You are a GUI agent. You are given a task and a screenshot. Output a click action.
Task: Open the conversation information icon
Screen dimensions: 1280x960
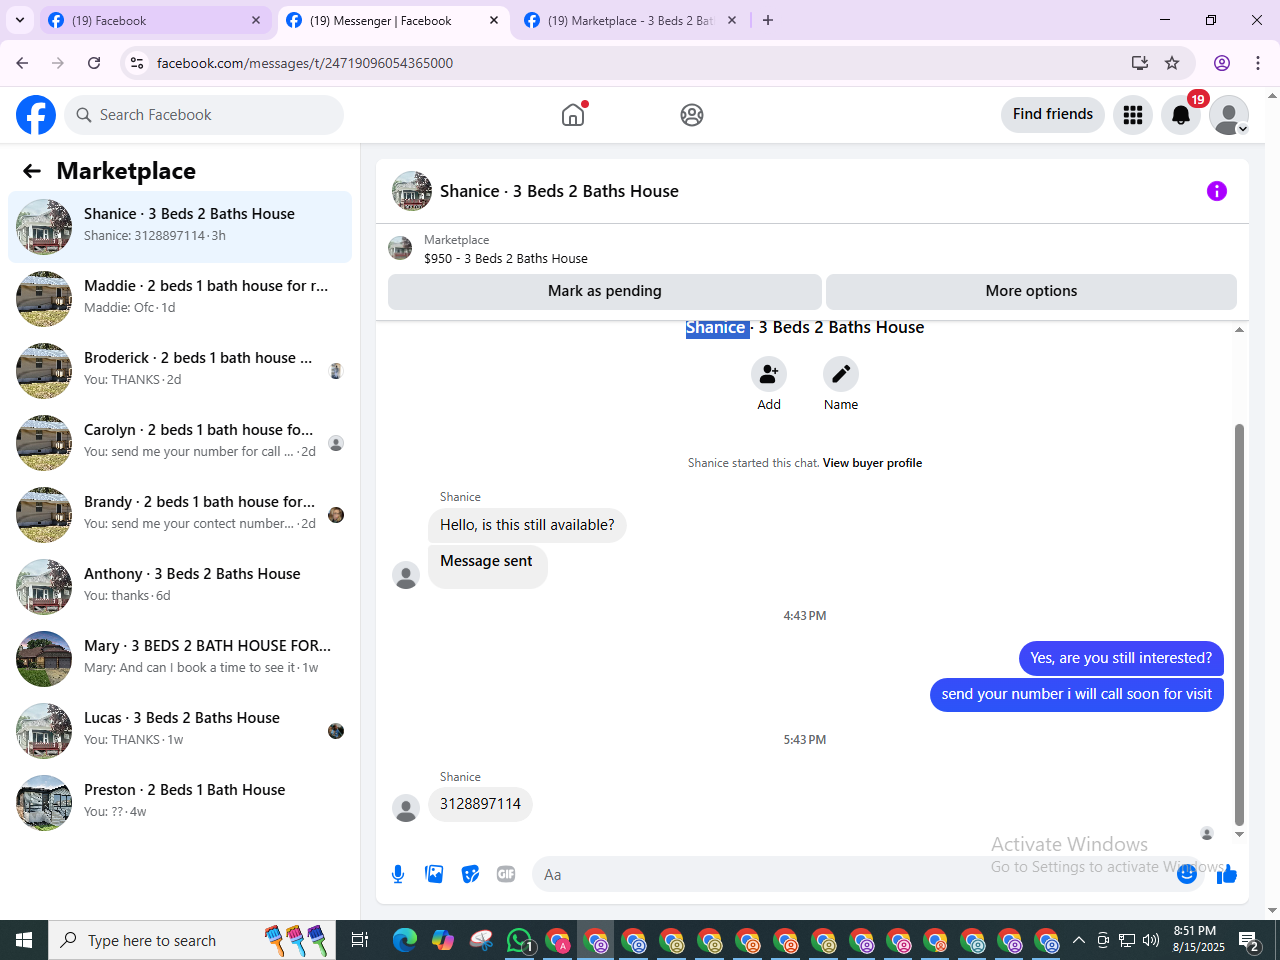1217,191
